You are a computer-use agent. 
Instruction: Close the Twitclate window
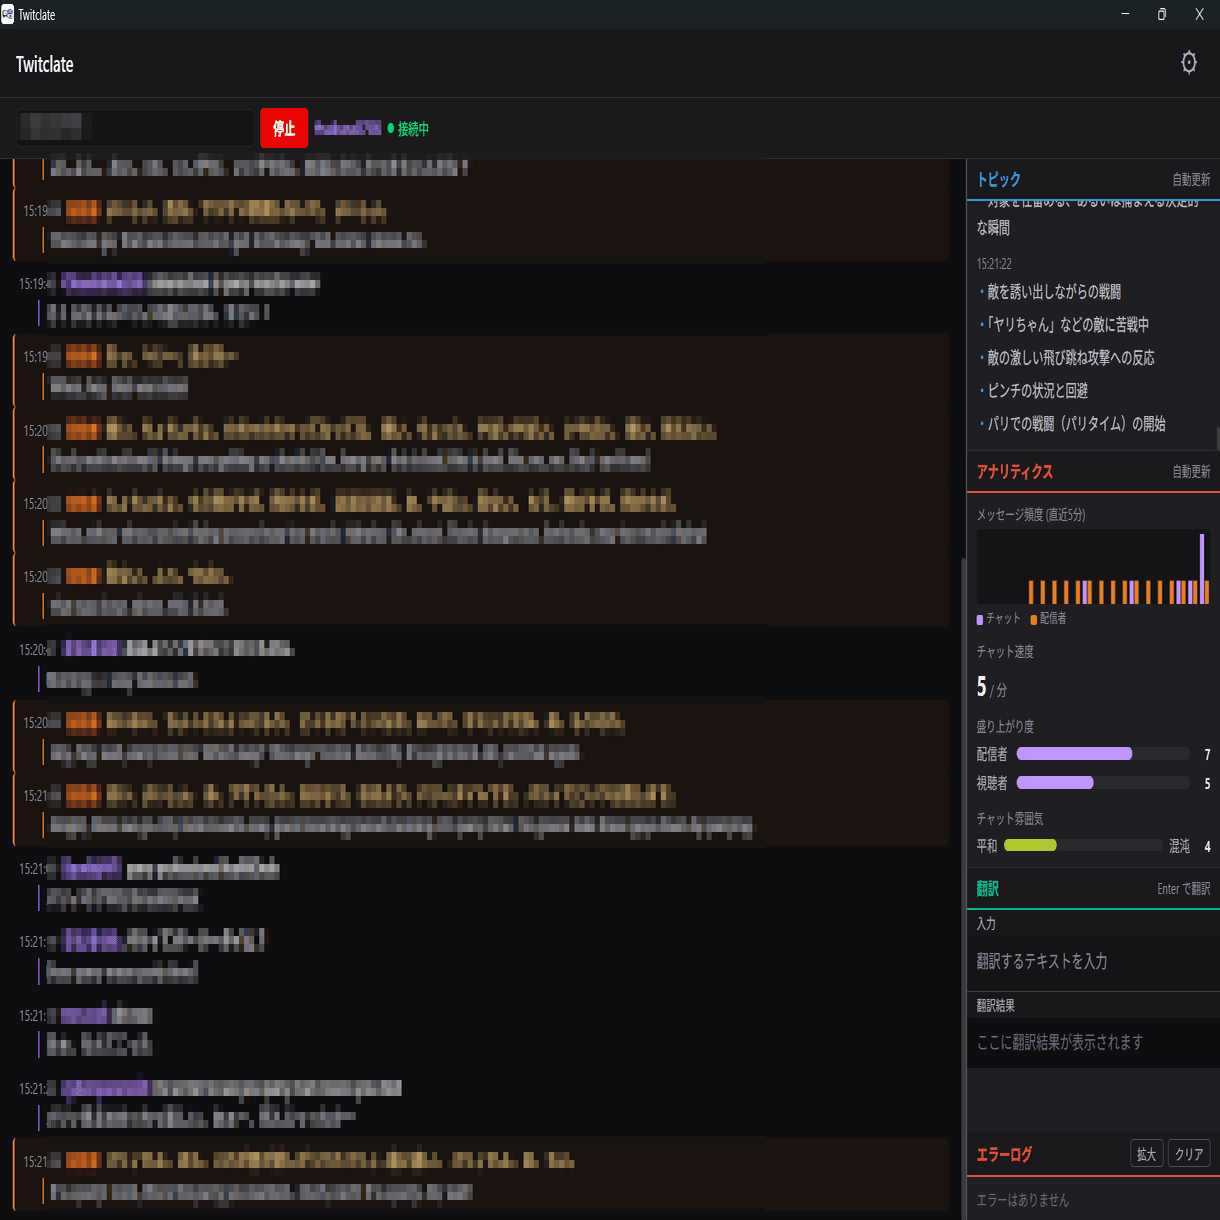(1199, 14)
